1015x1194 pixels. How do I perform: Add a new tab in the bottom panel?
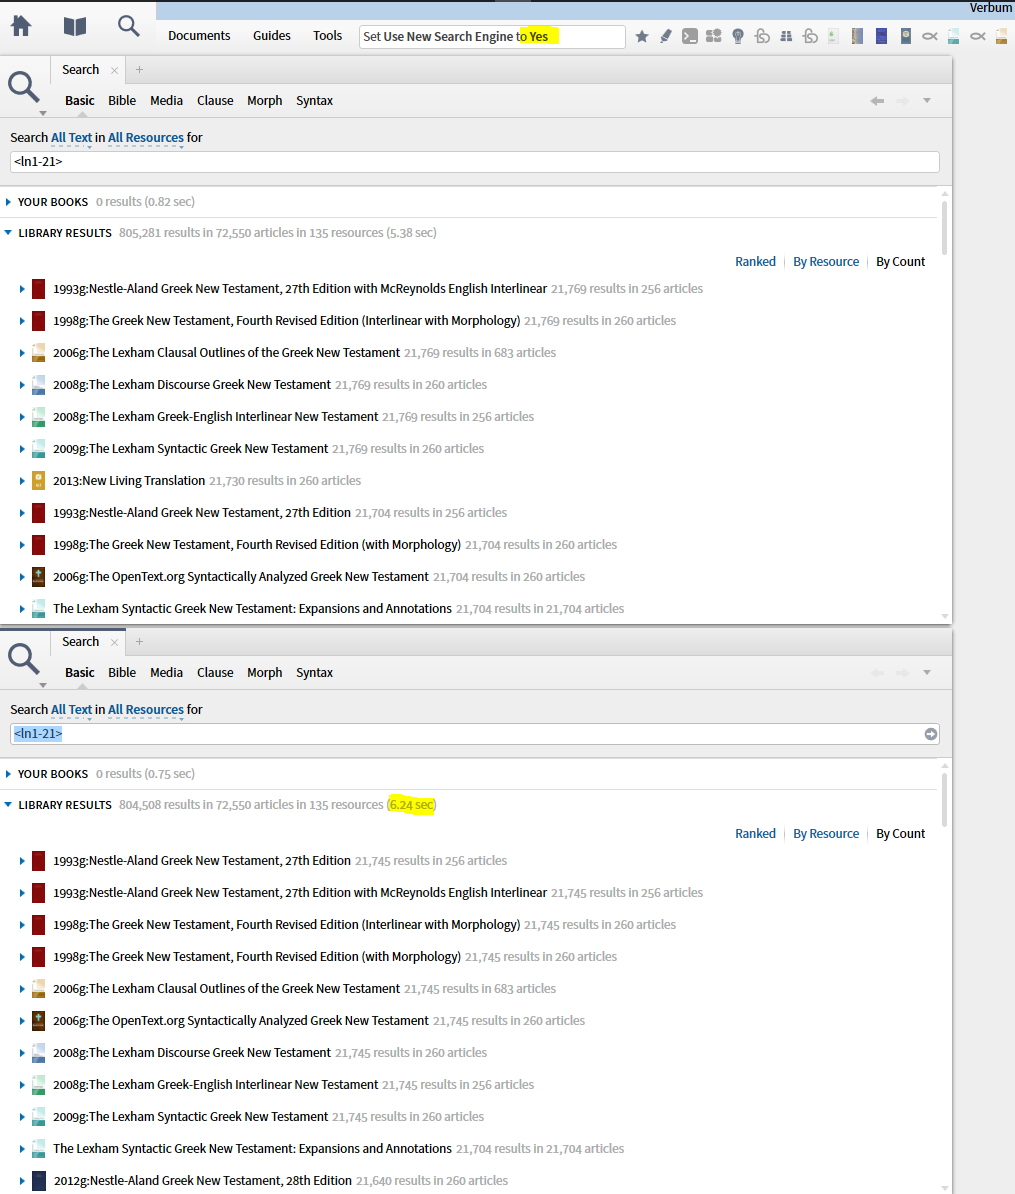pos(139,641)
